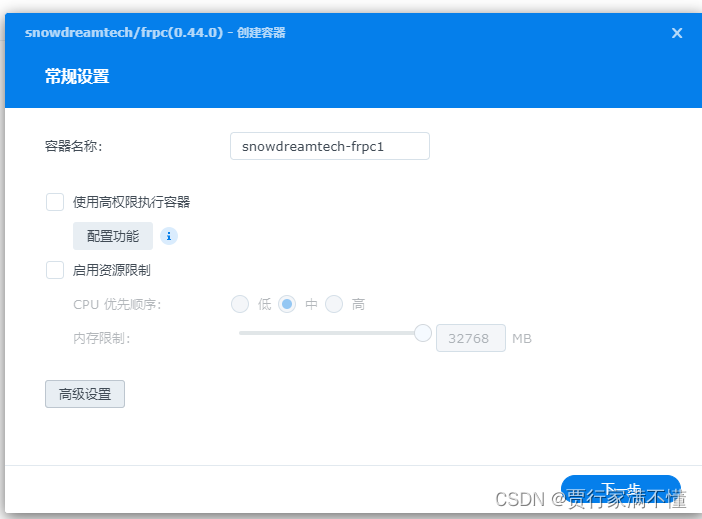Click the MB unit label
Screen dimensions: 702x519
tap(522, 339)
